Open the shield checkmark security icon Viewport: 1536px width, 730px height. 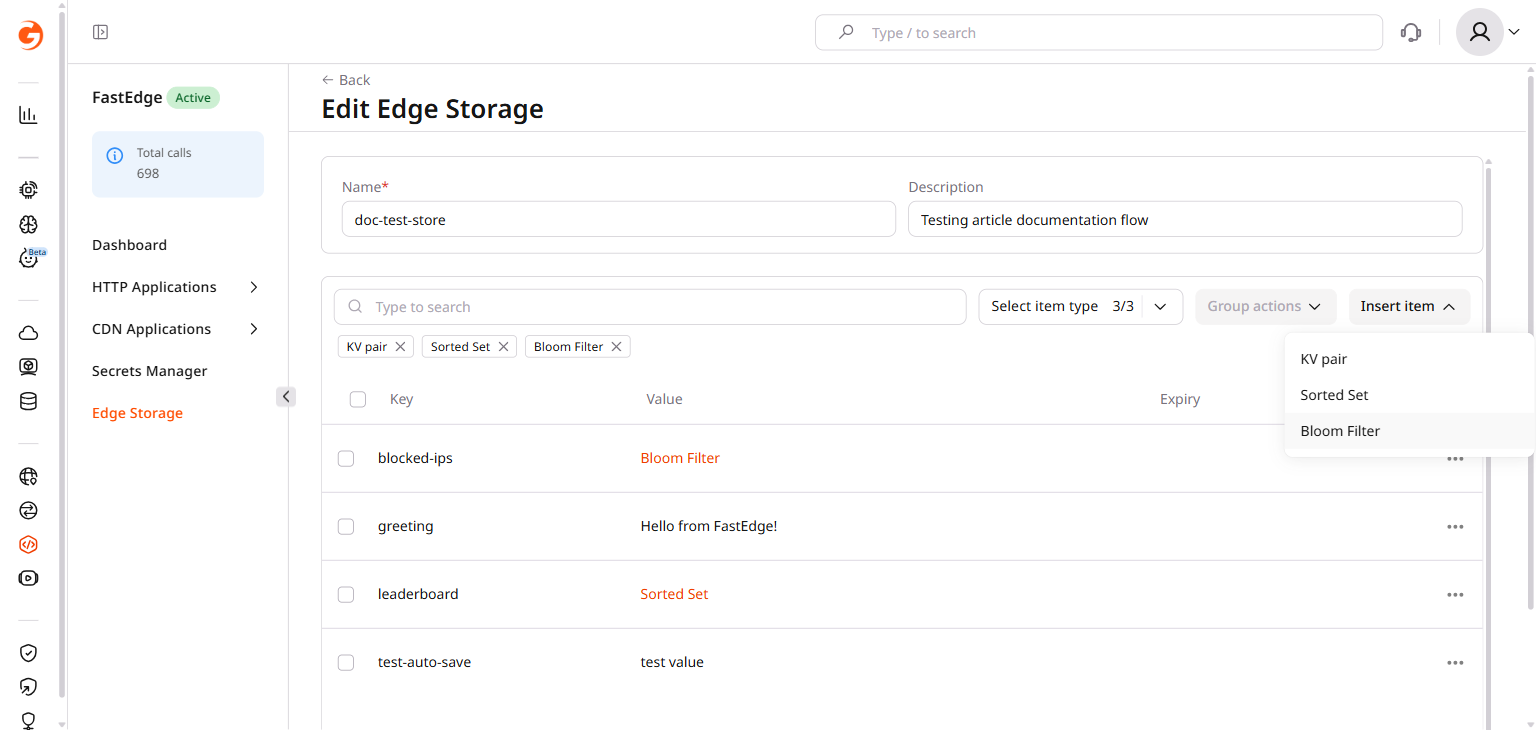pyautogui.click(x=28, y=653)
